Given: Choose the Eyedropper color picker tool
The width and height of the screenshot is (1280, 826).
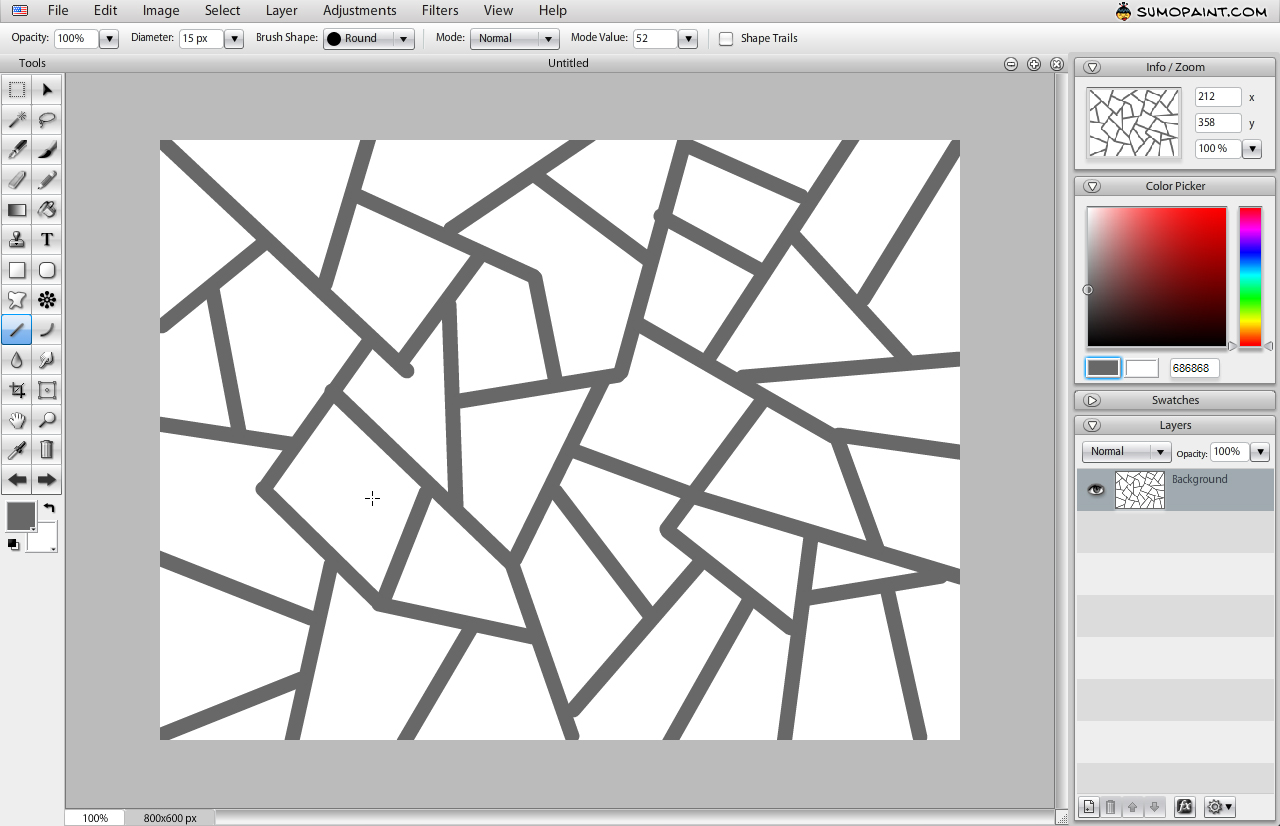Looking at the screenshot, I should point(17,450).
